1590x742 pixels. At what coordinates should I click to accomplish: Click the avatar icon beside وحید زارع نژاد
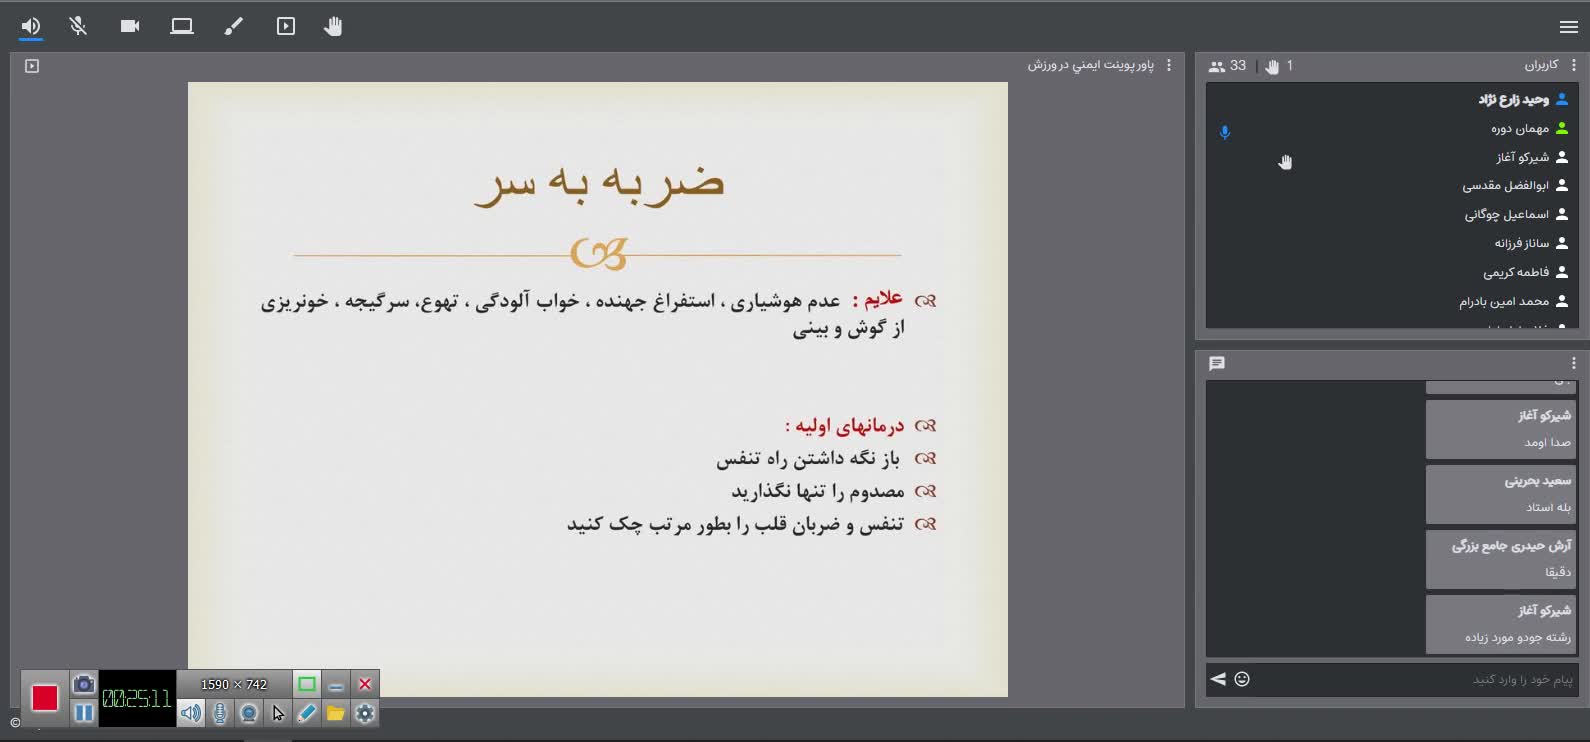coord(1562,99)
